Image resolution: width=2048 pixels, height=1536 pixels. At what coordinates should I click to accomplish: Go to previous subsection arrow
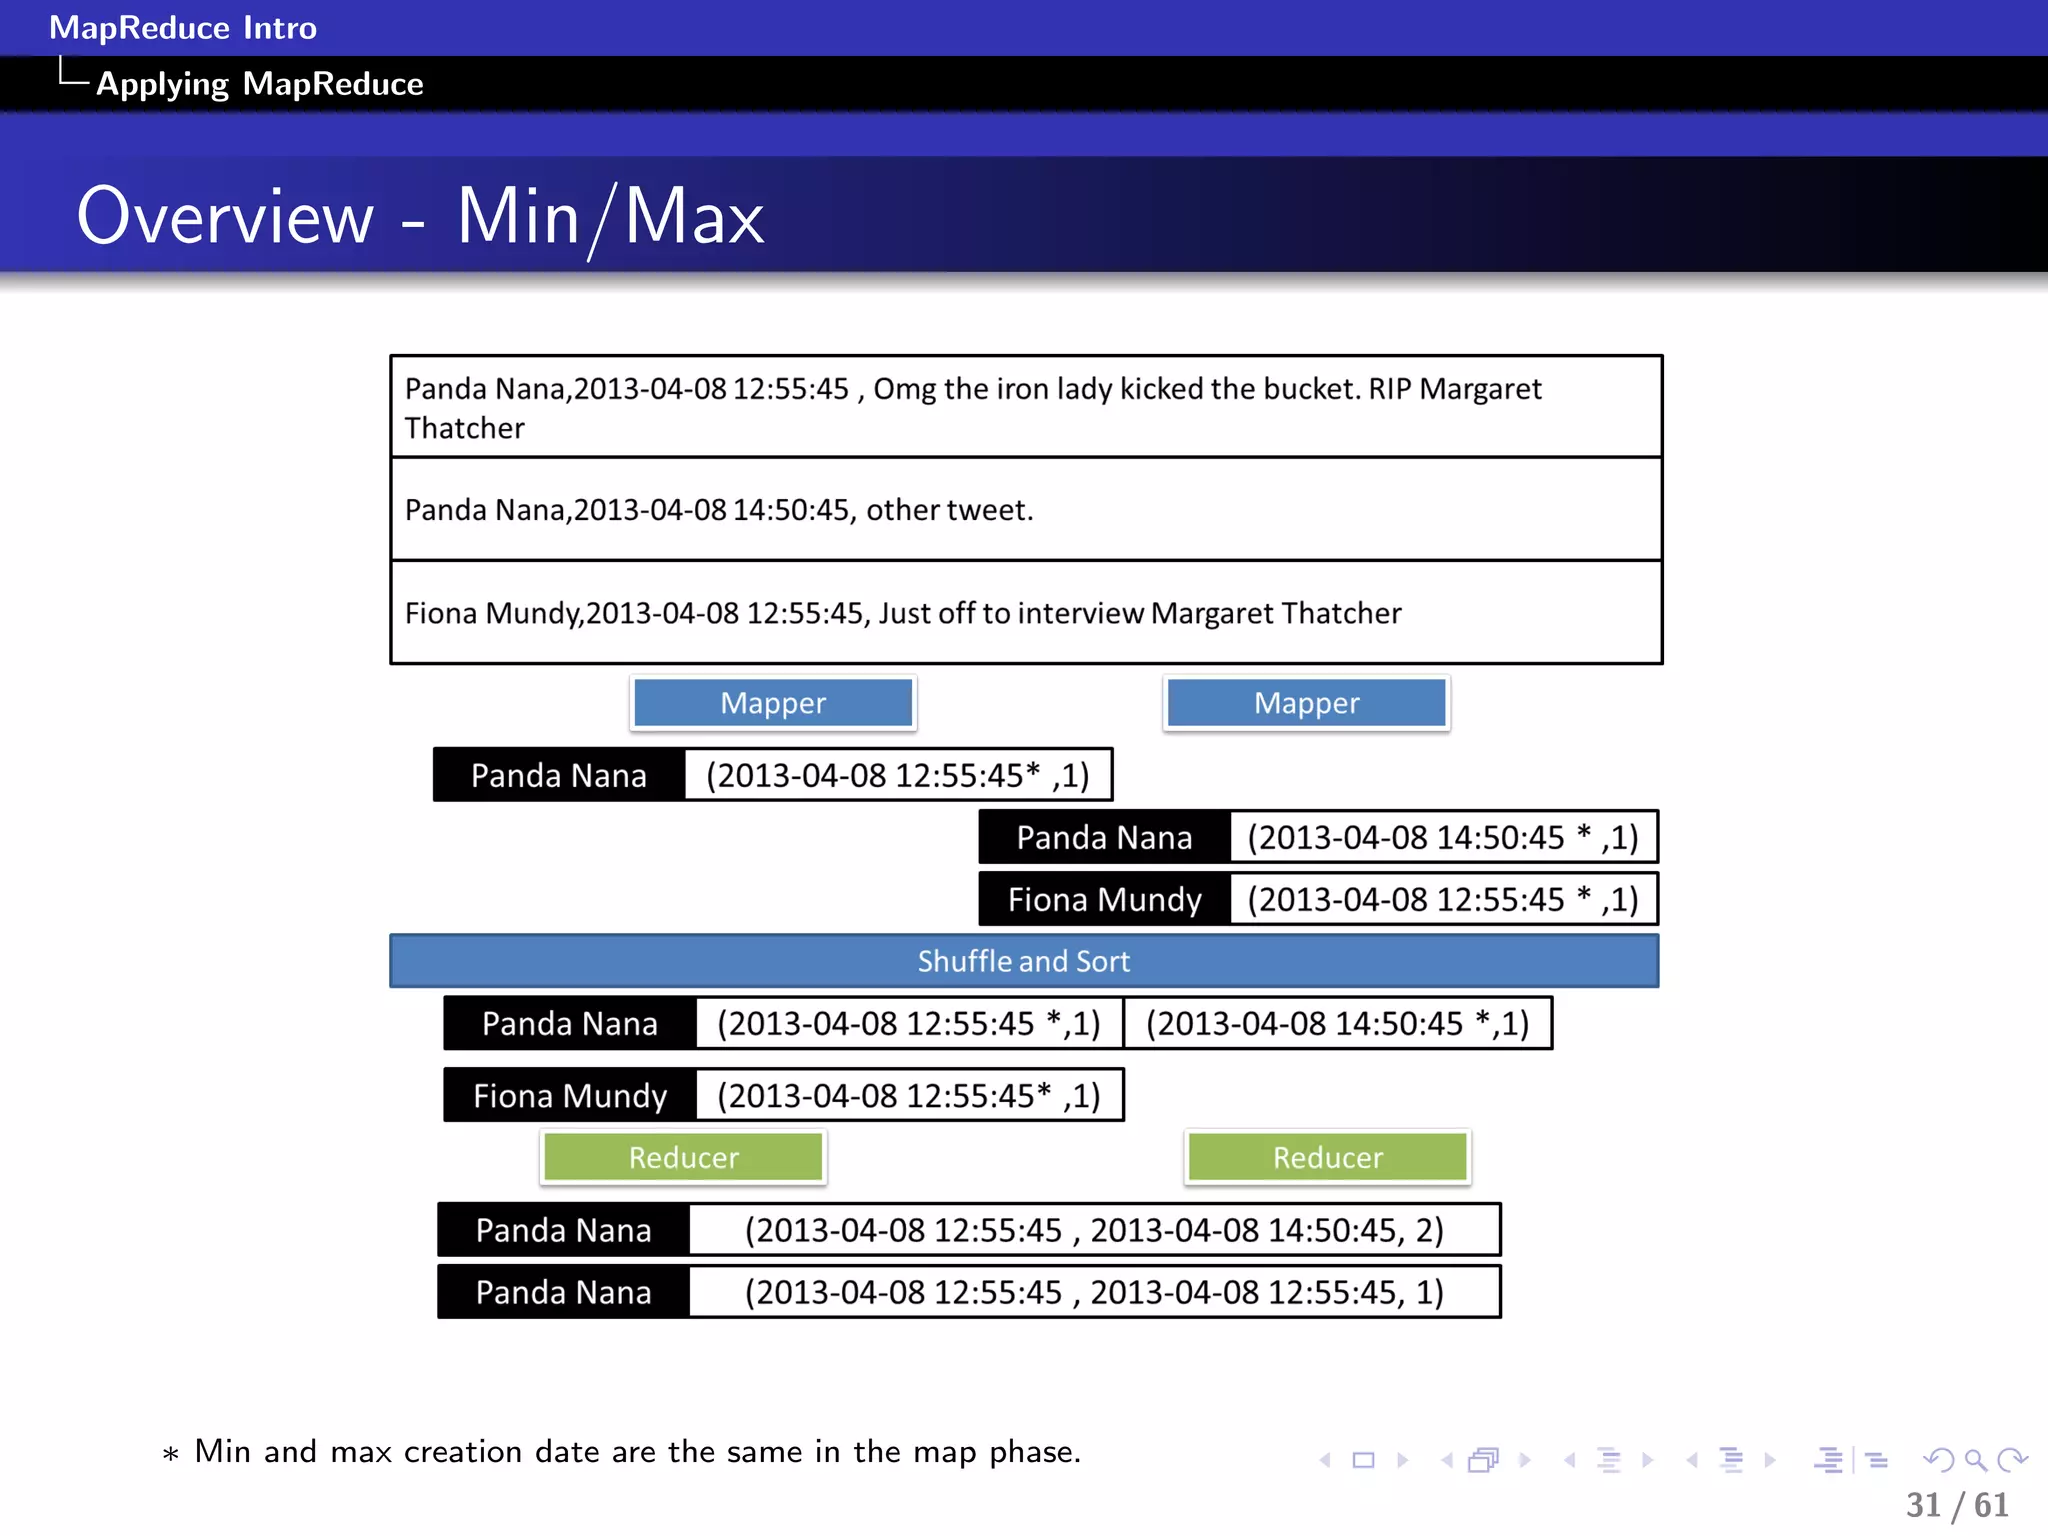tap(1570, 1460)
